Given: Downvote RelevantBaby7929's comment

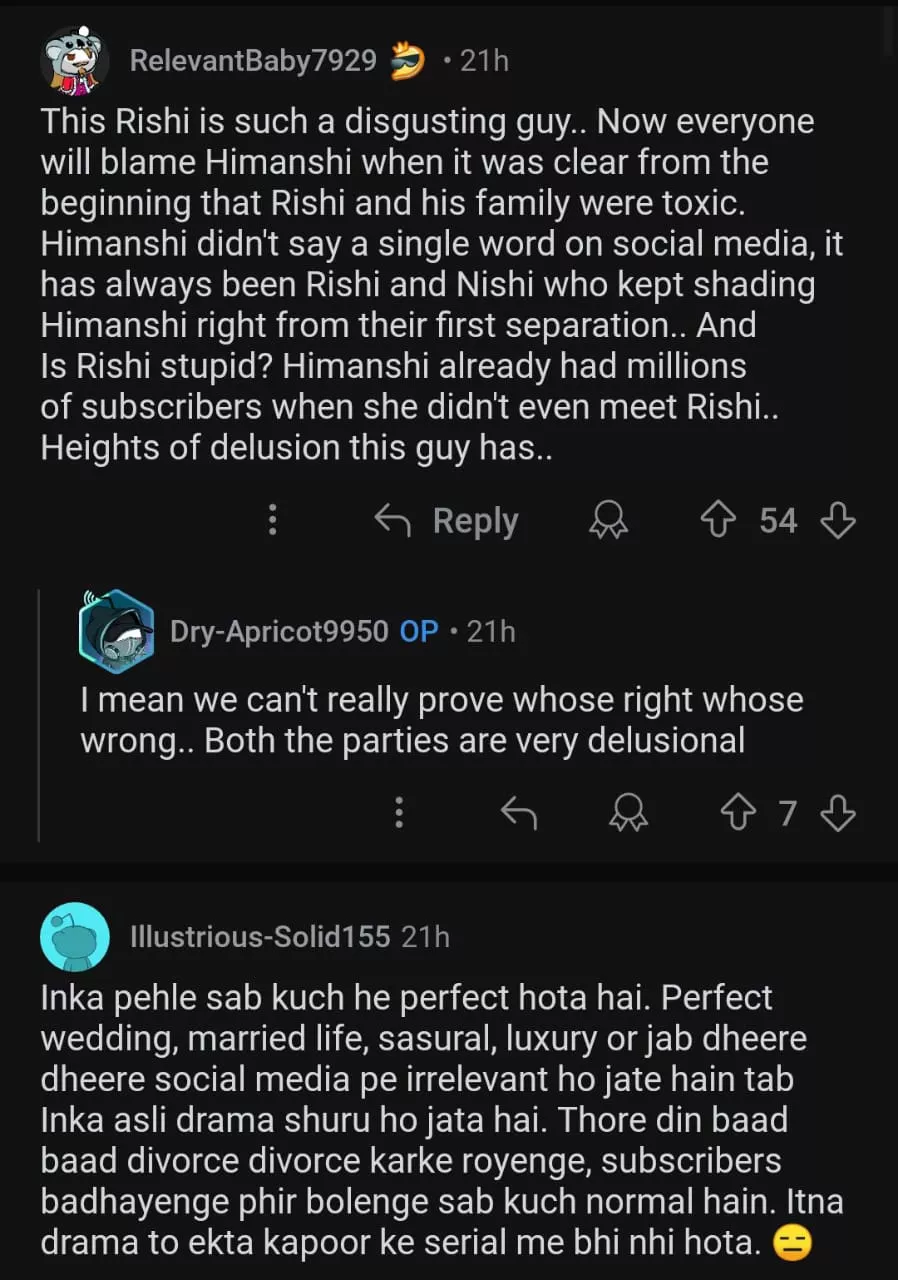Looking at the screenshot, I should 837,520.
